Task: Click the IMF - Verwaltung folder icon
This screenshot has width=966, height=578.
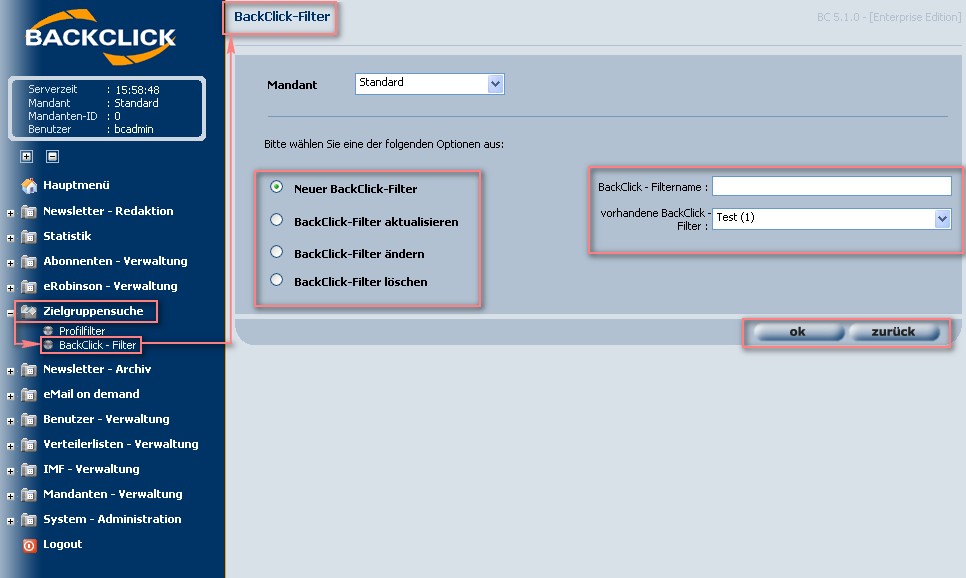Action: coord(29,470)
